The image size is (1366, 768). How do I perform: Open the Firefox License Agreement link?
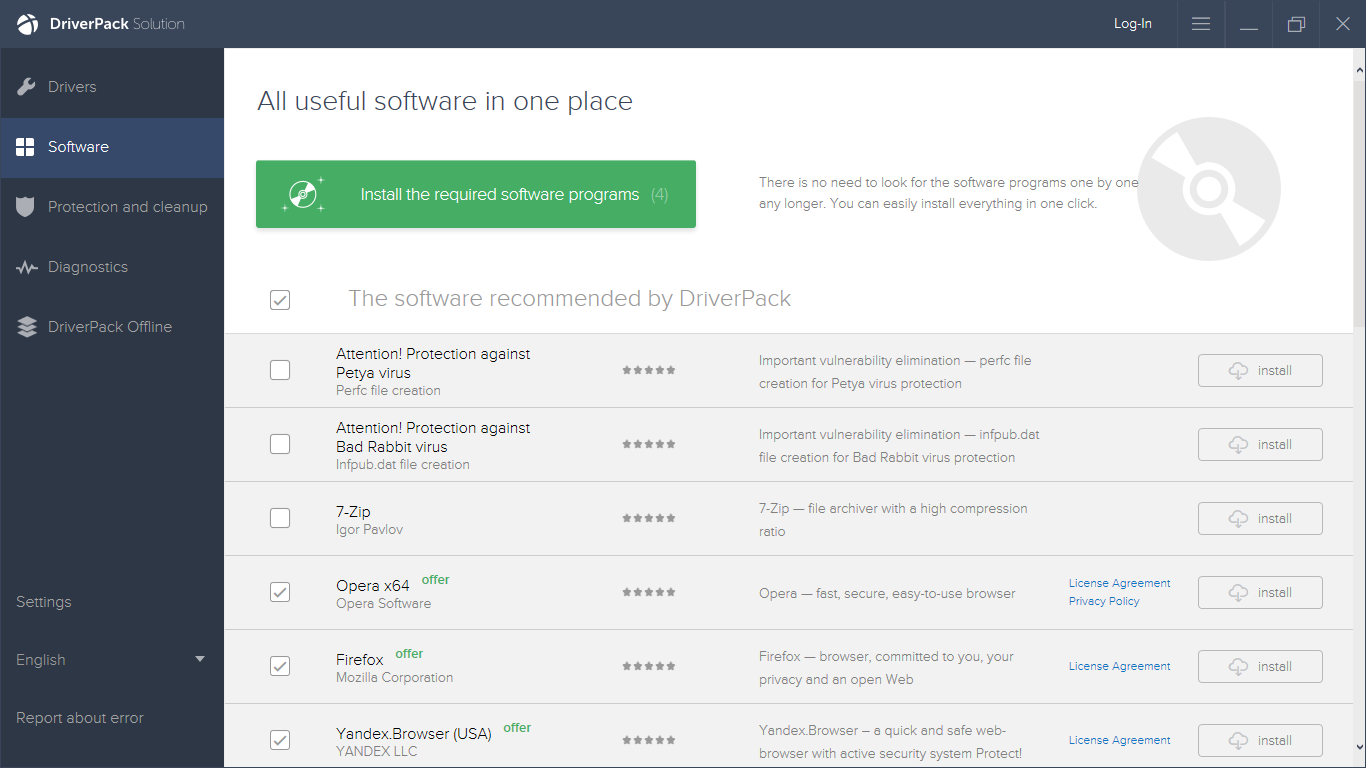click(x=1120, y=666)
